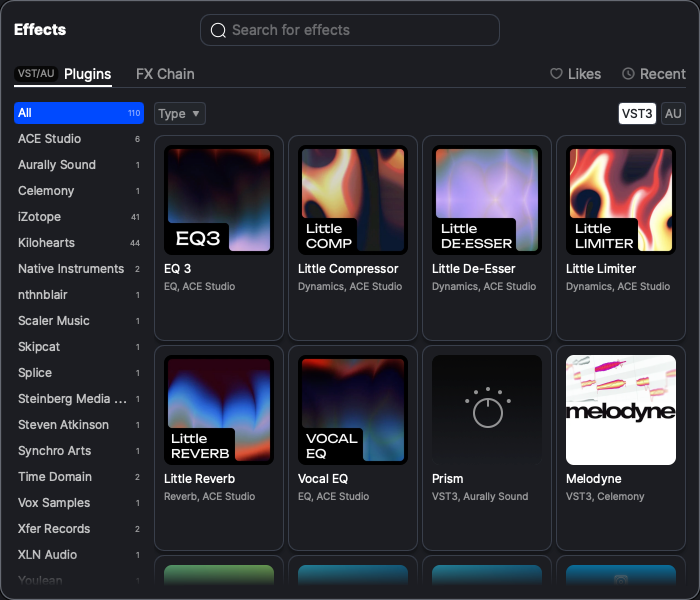Filter by Splice vendor
The height and width of the screenshot is (600, 700).
(x=79, y=373)
